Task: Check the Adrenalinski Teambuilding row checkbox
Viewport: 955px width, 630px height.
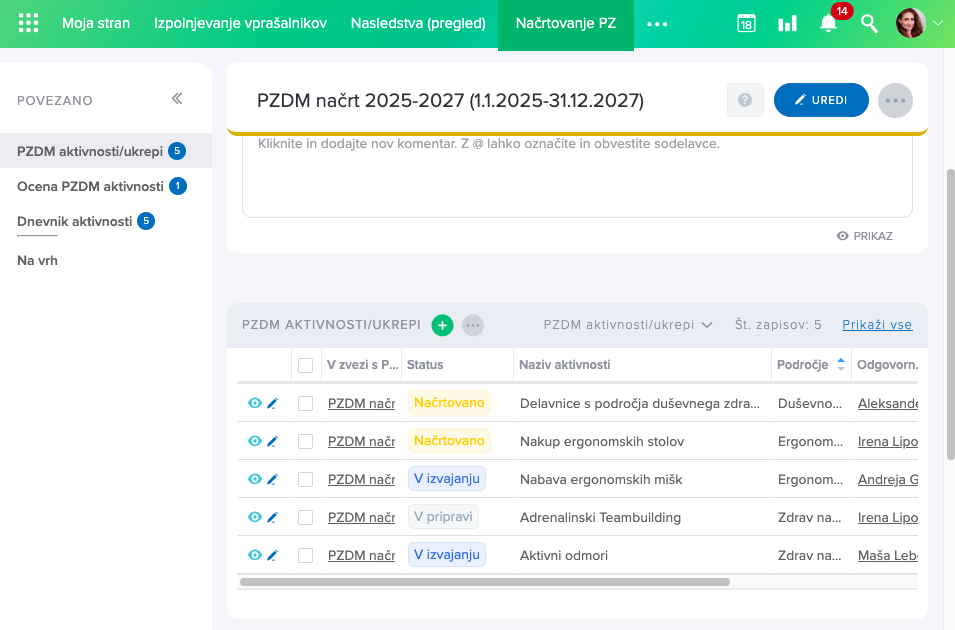Action: point(306,517)
